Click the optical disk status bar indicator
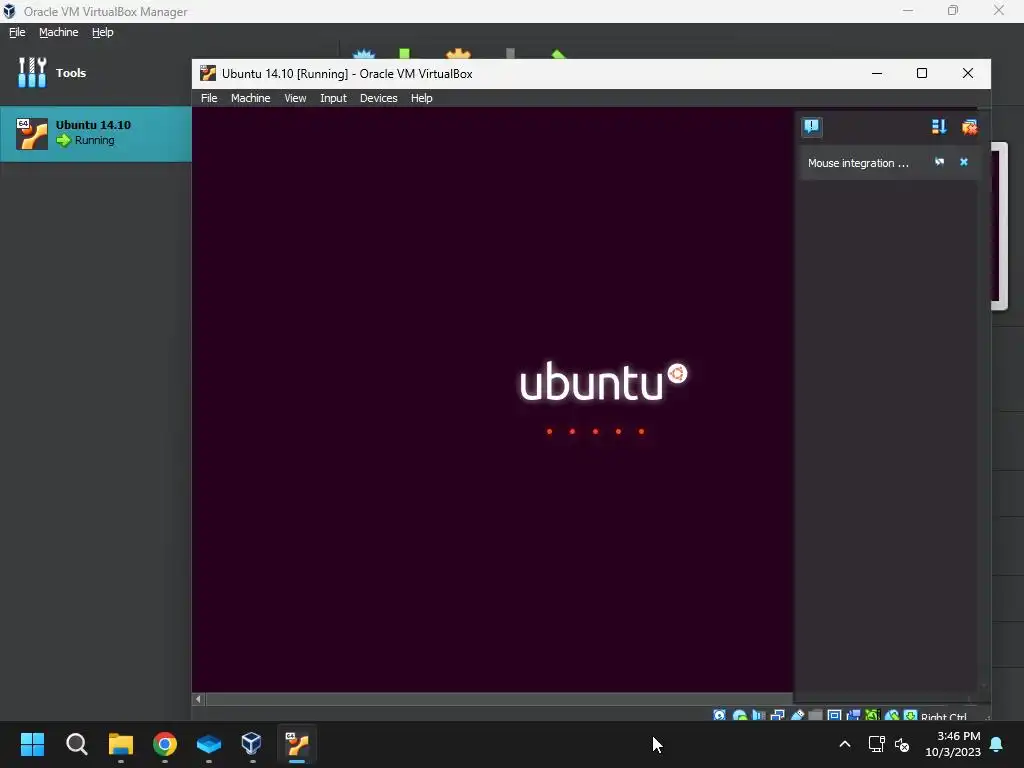Screen dimensions: 1024x768 (x=740, y=715)
